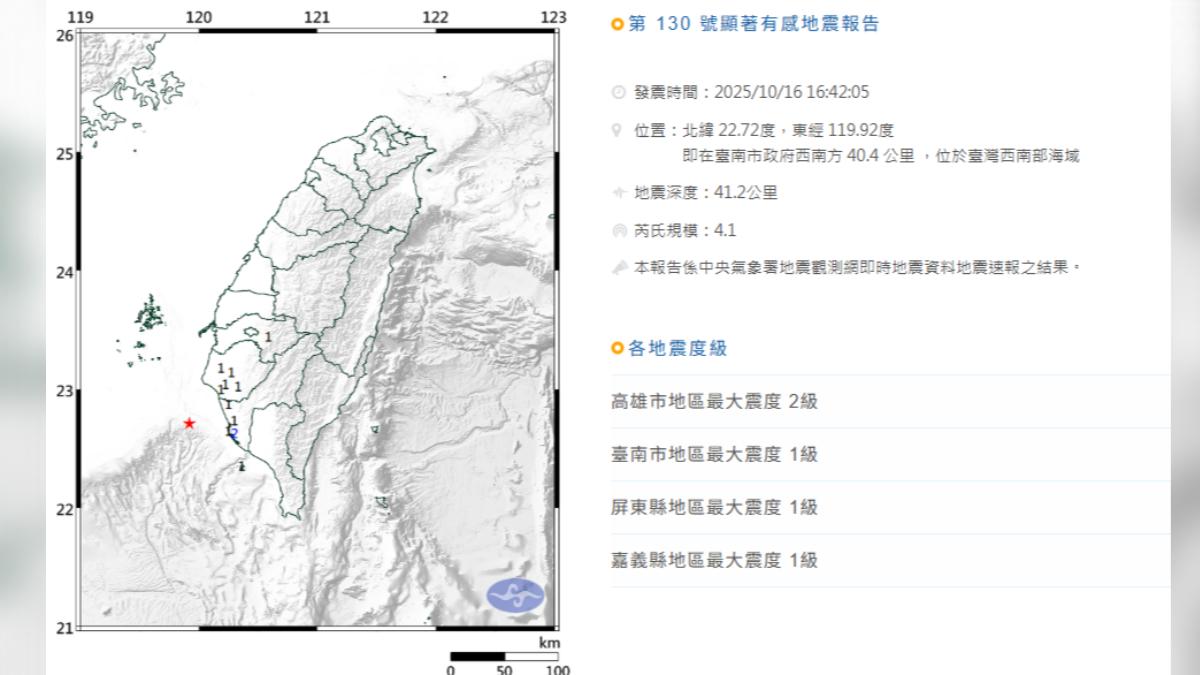Click the location pin icon beside 位置
This screenshot has width=1200, height=675.
tap(618, 130)
